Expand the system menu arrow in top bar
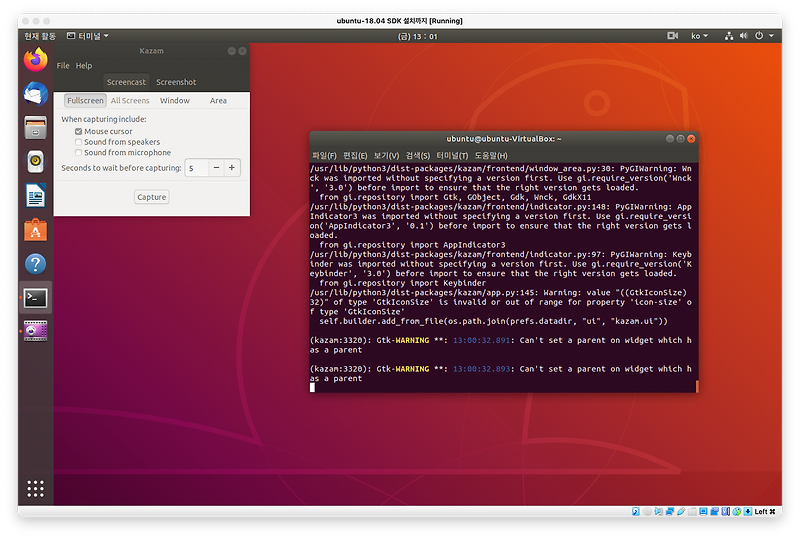800x539 pixels. [771, 36]
